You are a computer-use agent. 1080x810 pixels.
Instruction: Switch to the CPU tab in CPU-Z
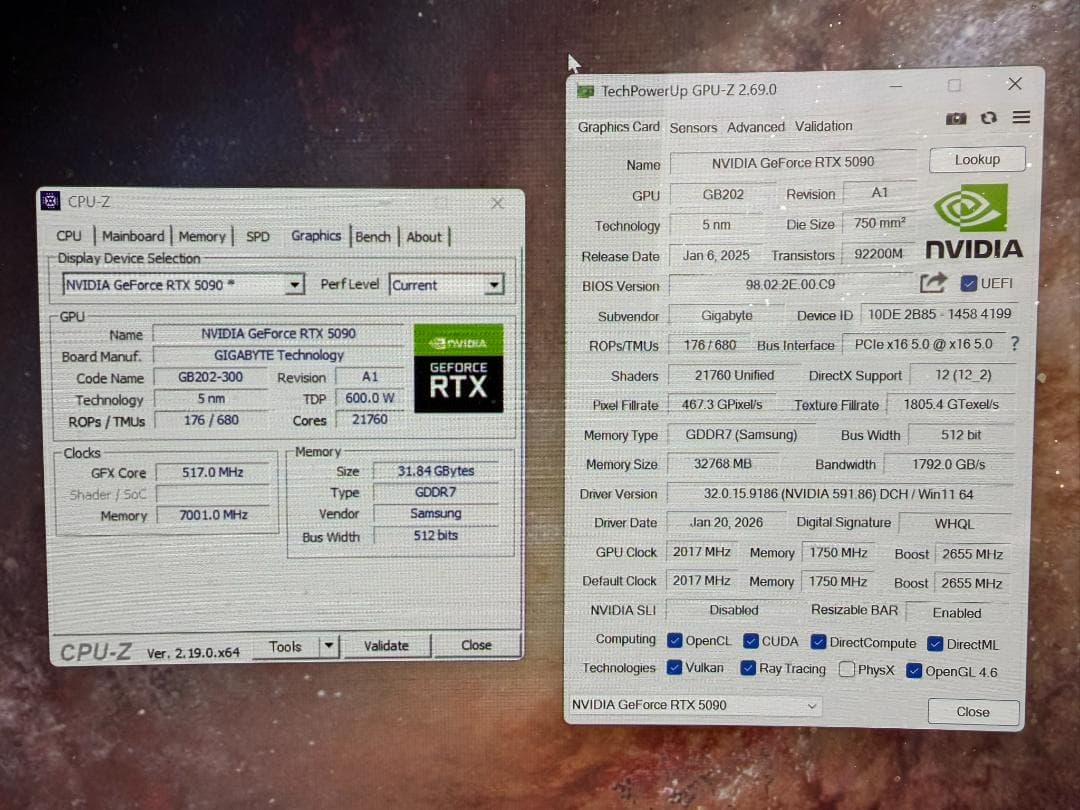[x=69, y=236]
